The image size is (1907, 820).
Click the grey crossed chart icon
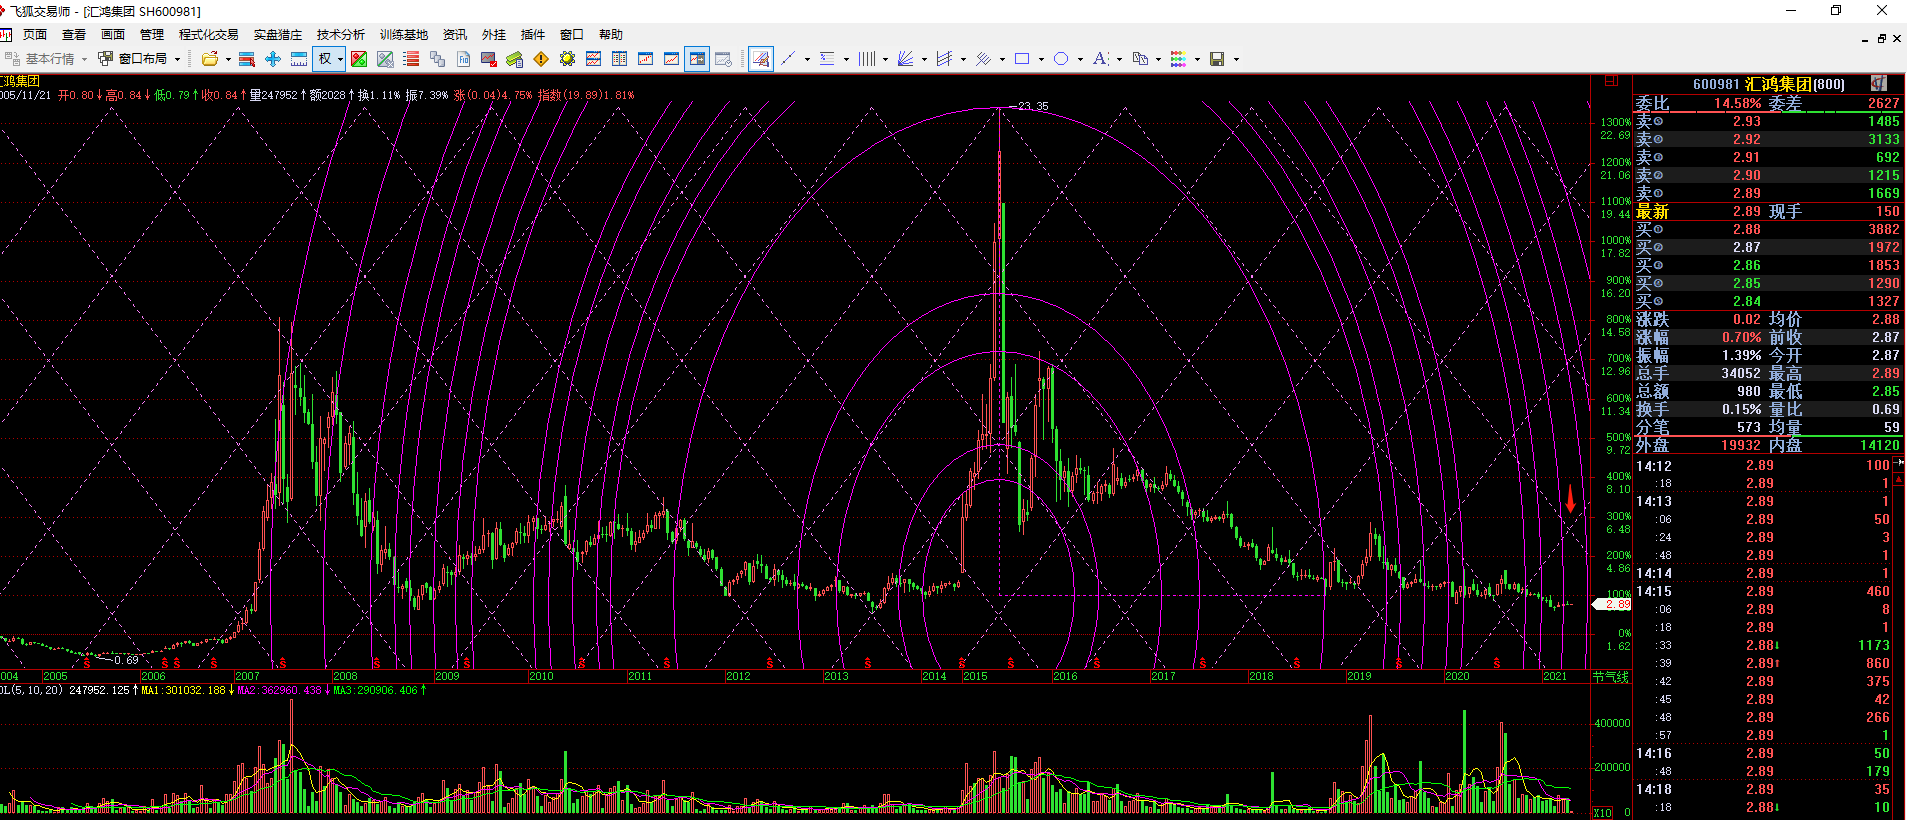[x=385, y=59]
